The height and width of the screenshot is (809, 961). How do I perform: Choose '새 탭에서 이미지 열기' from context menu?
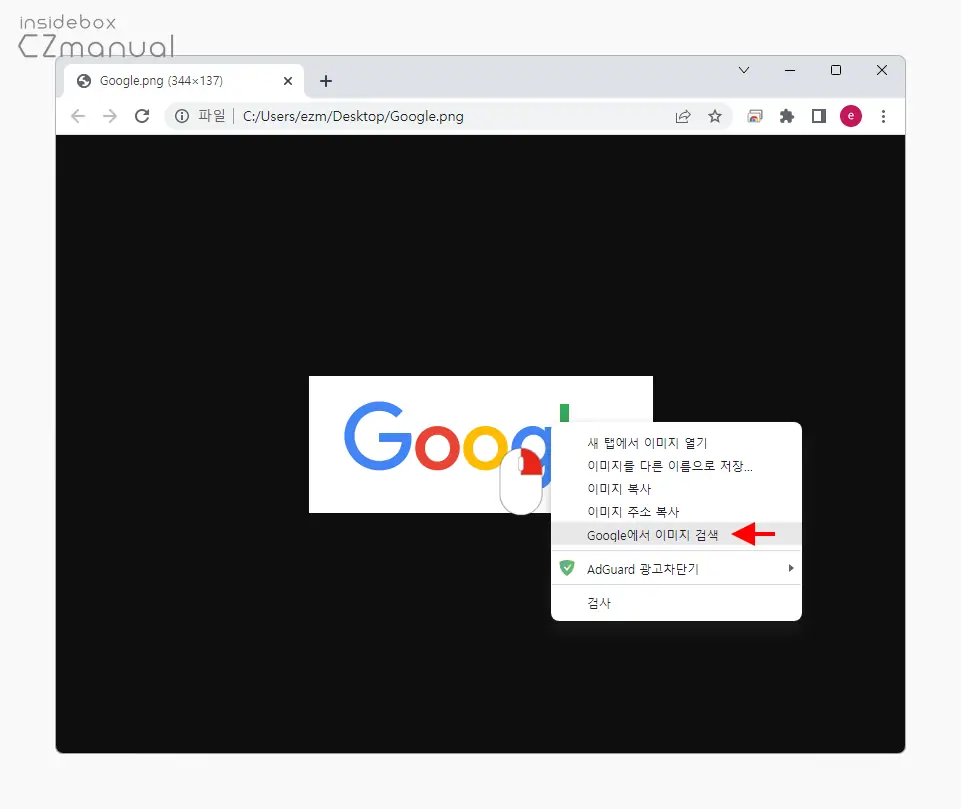676,442
